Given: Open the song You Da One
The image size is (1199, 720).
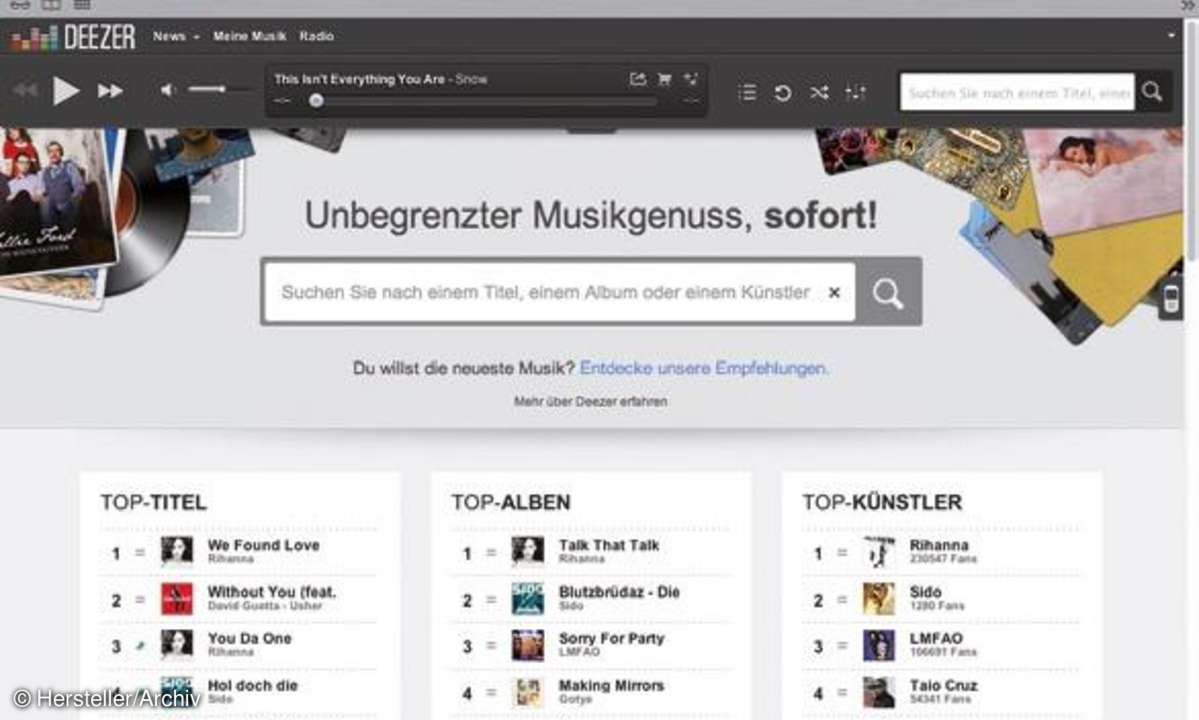Looking at the screenshot, I should 249,638.
